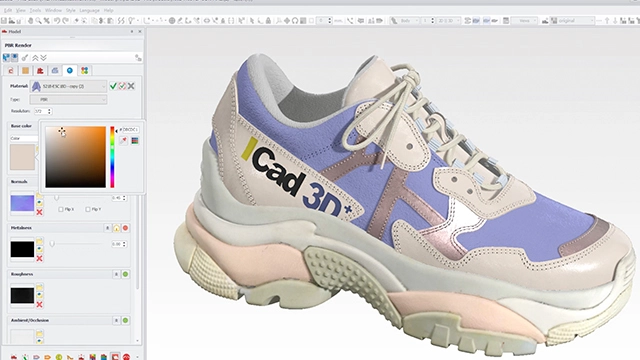Viewport: 640px width, 360px height.
Task: Open the Edit menu
Action: pyautogui.click(x=8, y=10)
